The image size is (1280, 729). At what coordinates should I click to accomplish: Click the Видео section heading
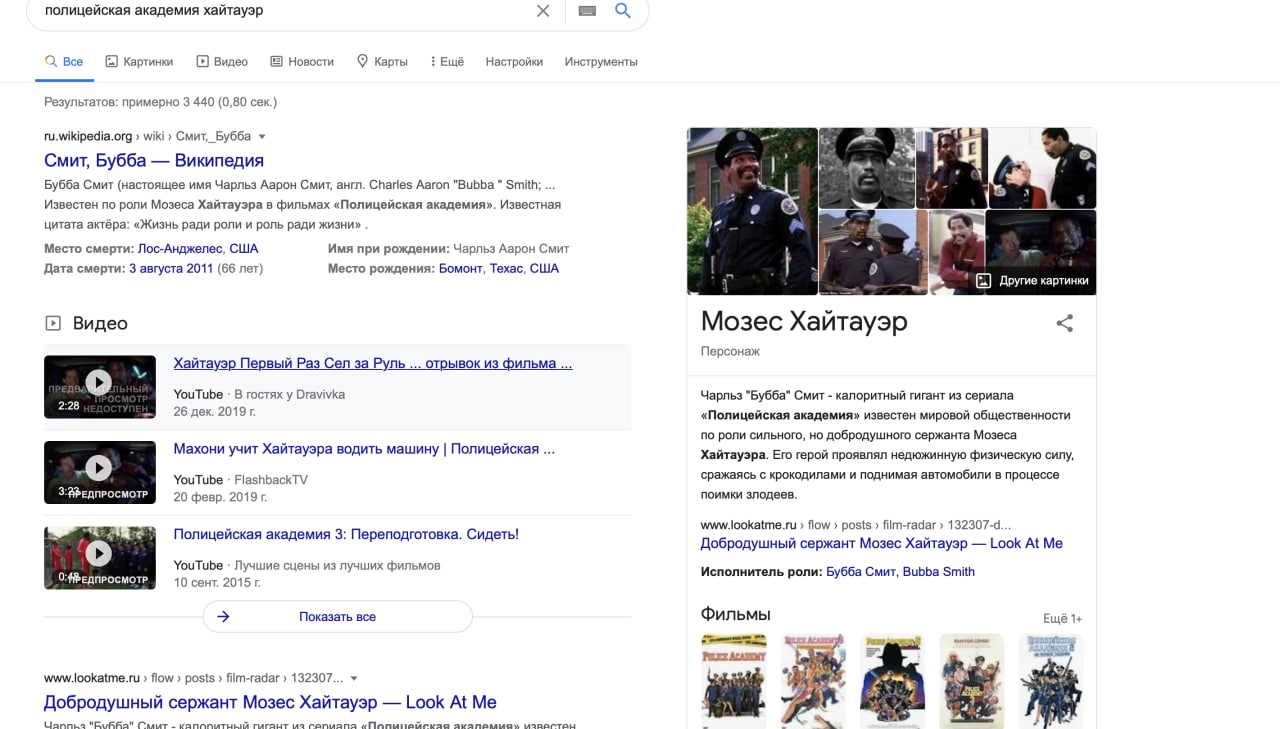coord(100,323)
